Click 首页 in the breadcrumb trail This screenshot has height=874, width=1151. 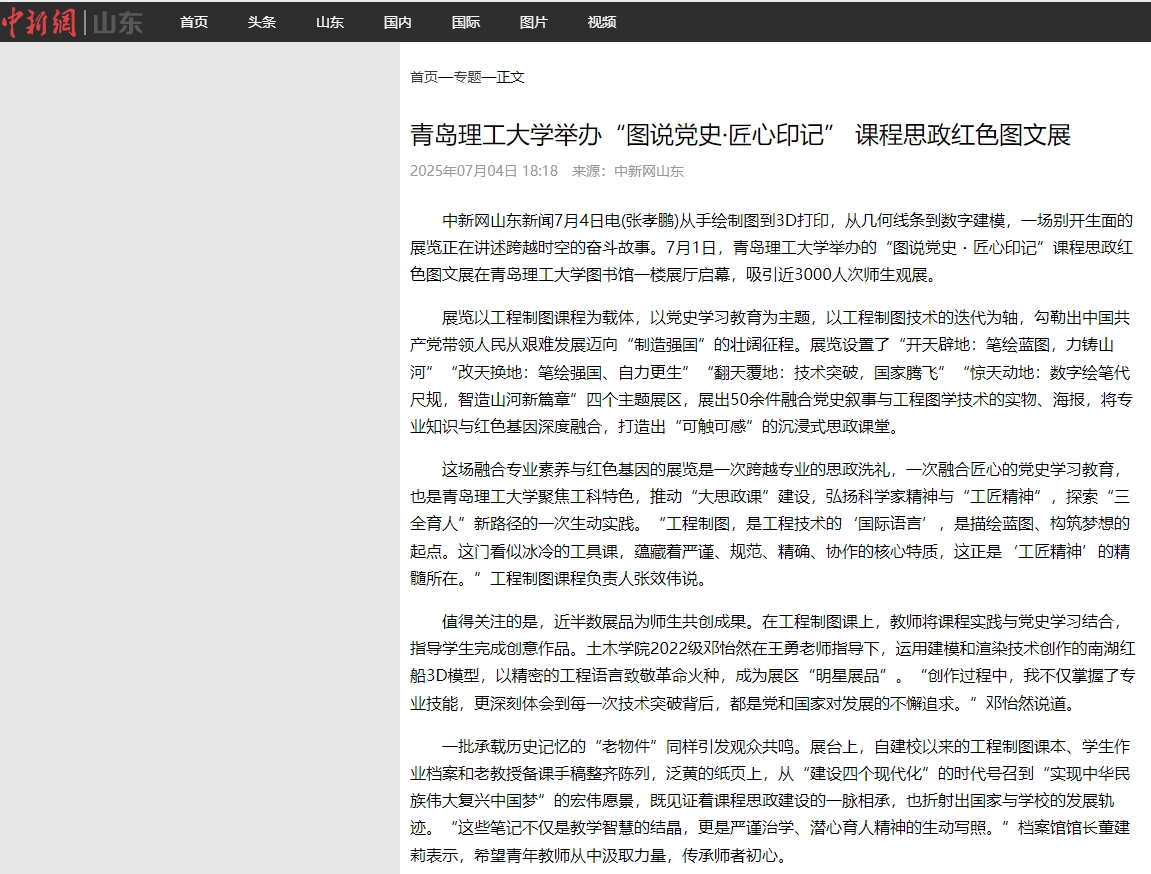(x=424, y=77)
